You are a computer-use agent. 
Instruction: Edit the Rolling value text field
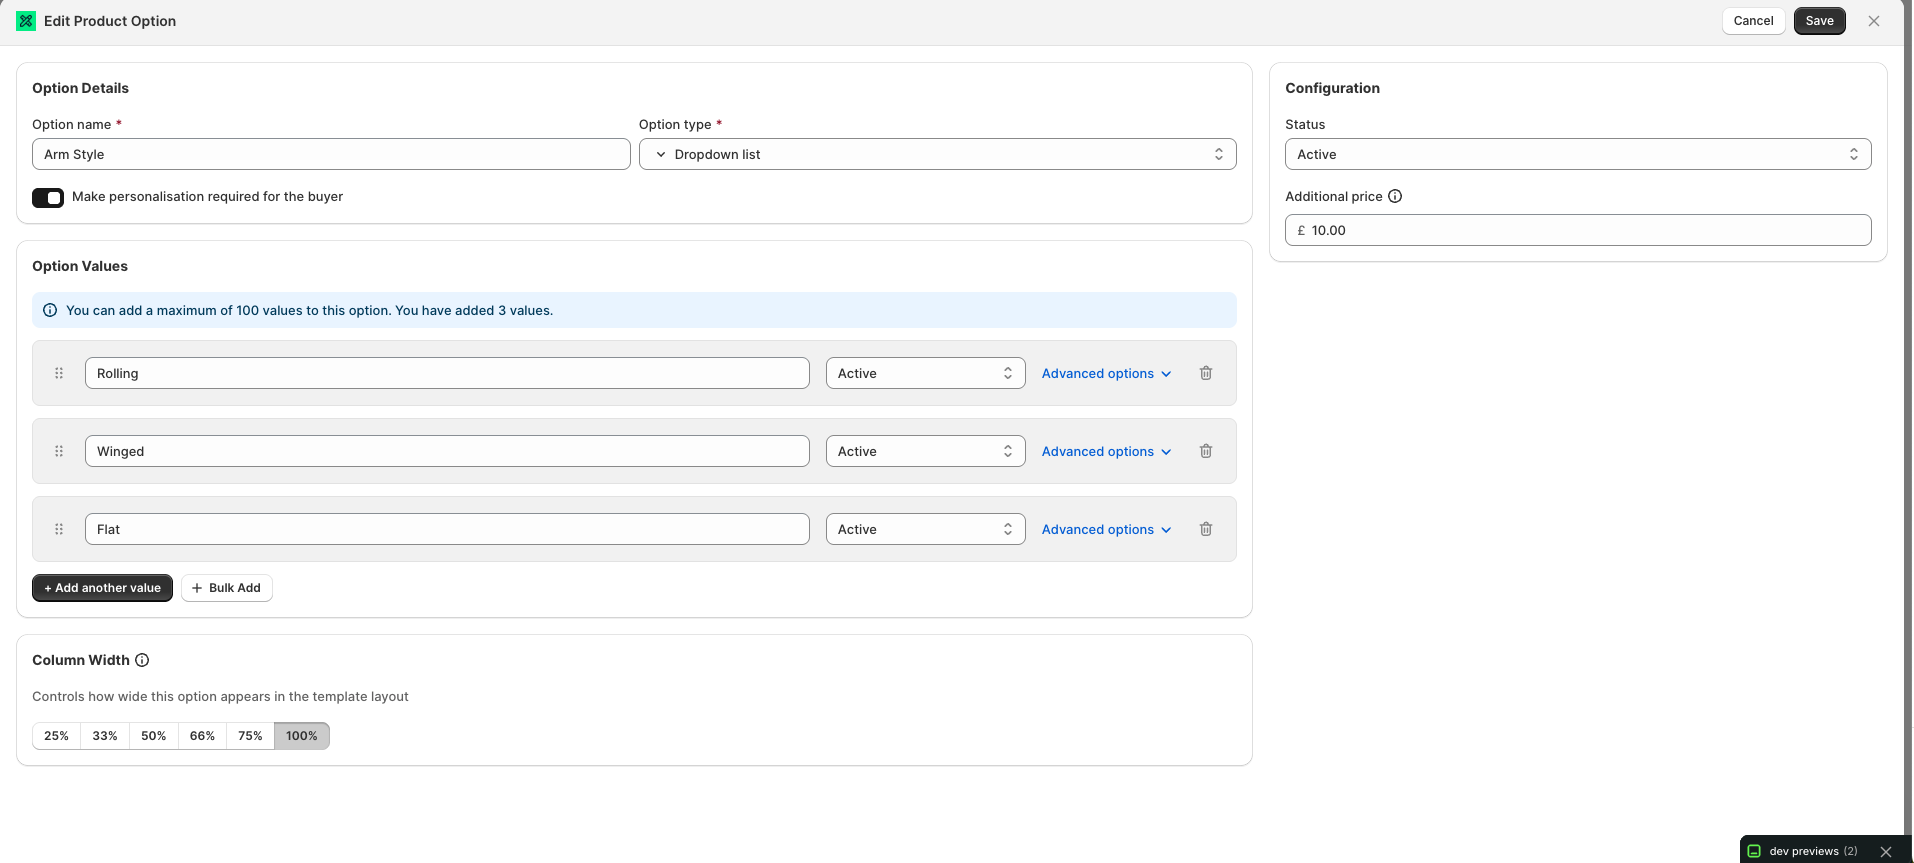coord(447,373)
